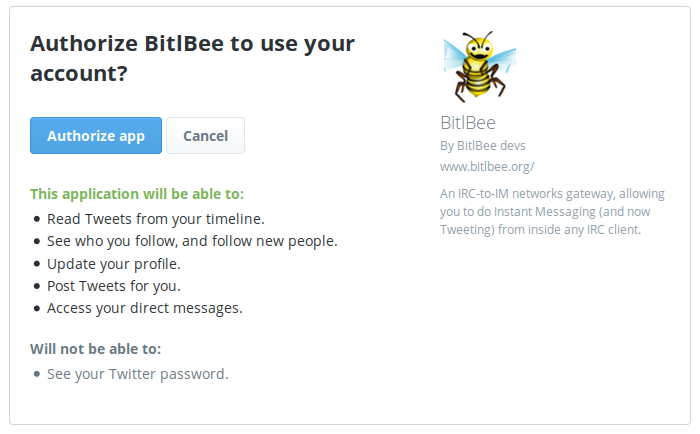The width and height of the screenshot is (700, 434).
Task: Click the 'Will not be able to:' heading
Action: coord(95,349)
